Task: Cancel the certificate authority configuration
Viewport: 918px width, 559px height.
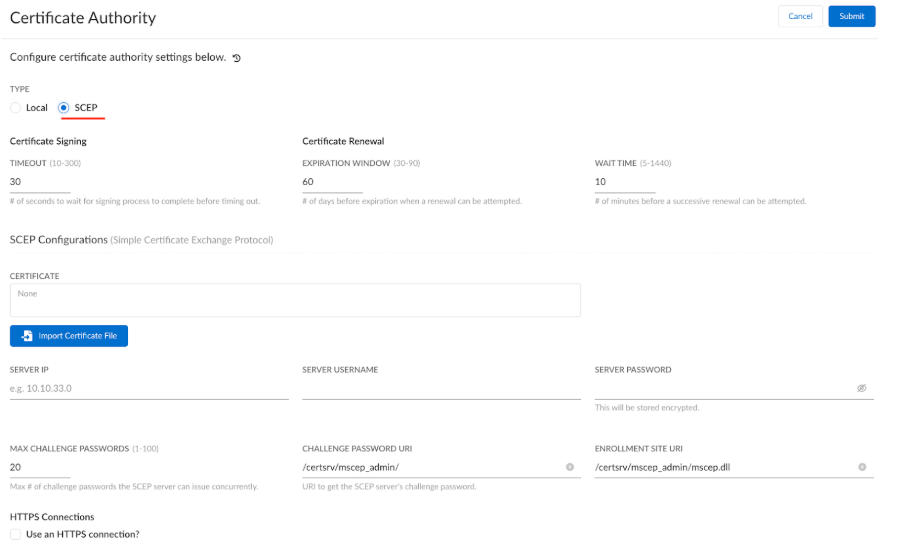Action: pyautogui.click(x=800, y=16)
